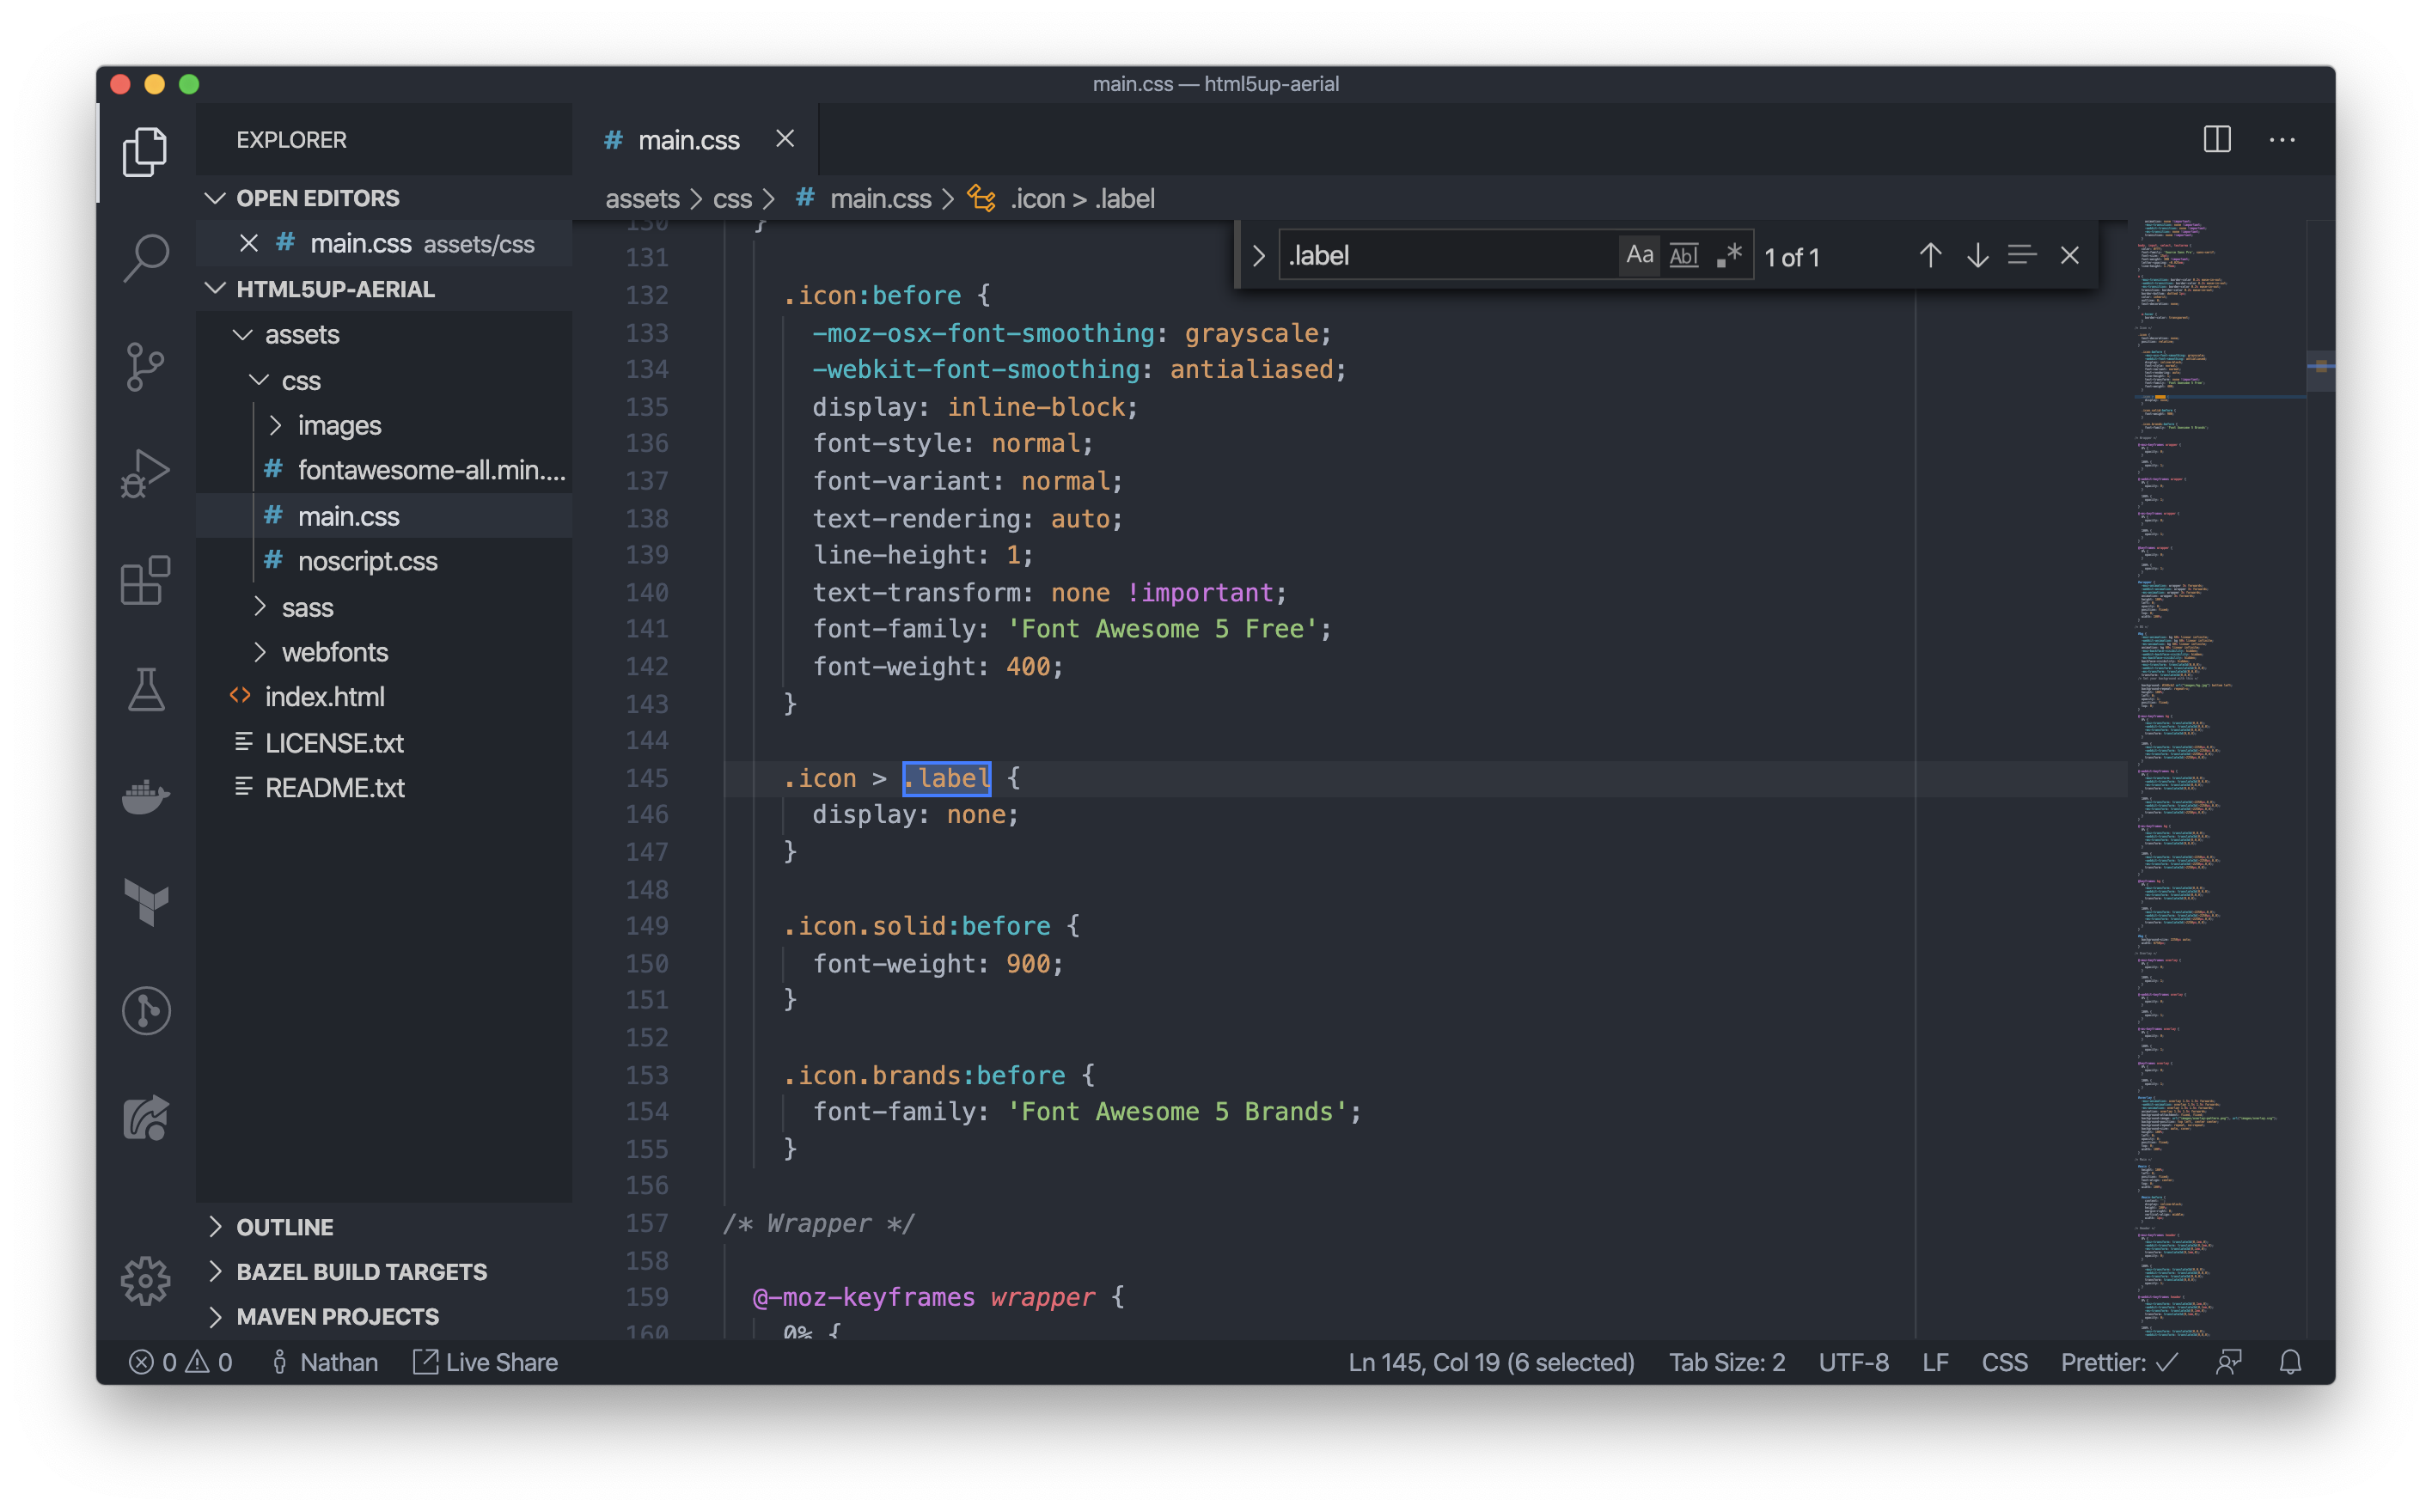Image resolution: width=2432 pixels, height=1512 pixels.
Task: Expand the sass folder
Action: point(307,607)
